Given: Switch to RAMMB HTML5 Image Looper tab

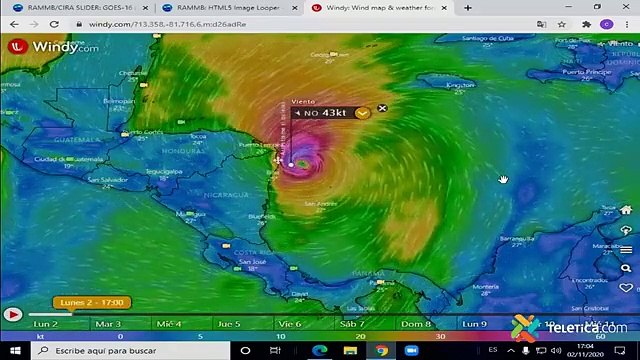Looking at the screenshot, I should tap(229, 8).
